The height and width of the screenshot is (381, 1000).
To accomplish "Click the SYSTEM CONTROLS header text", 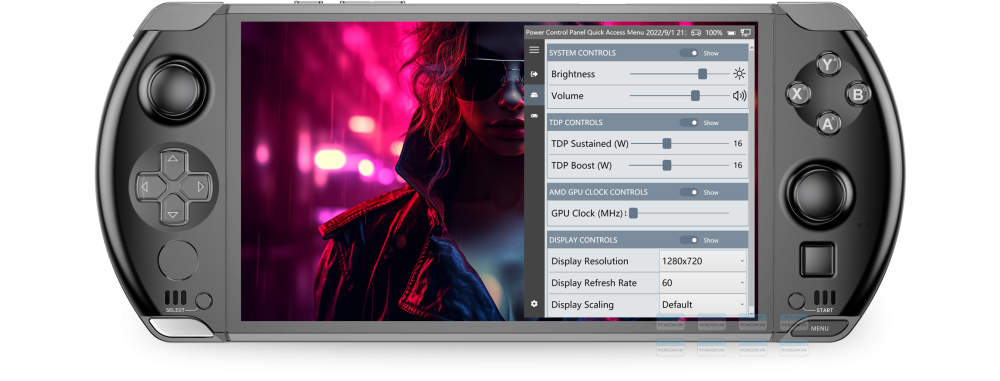I will tap(582, 53).
